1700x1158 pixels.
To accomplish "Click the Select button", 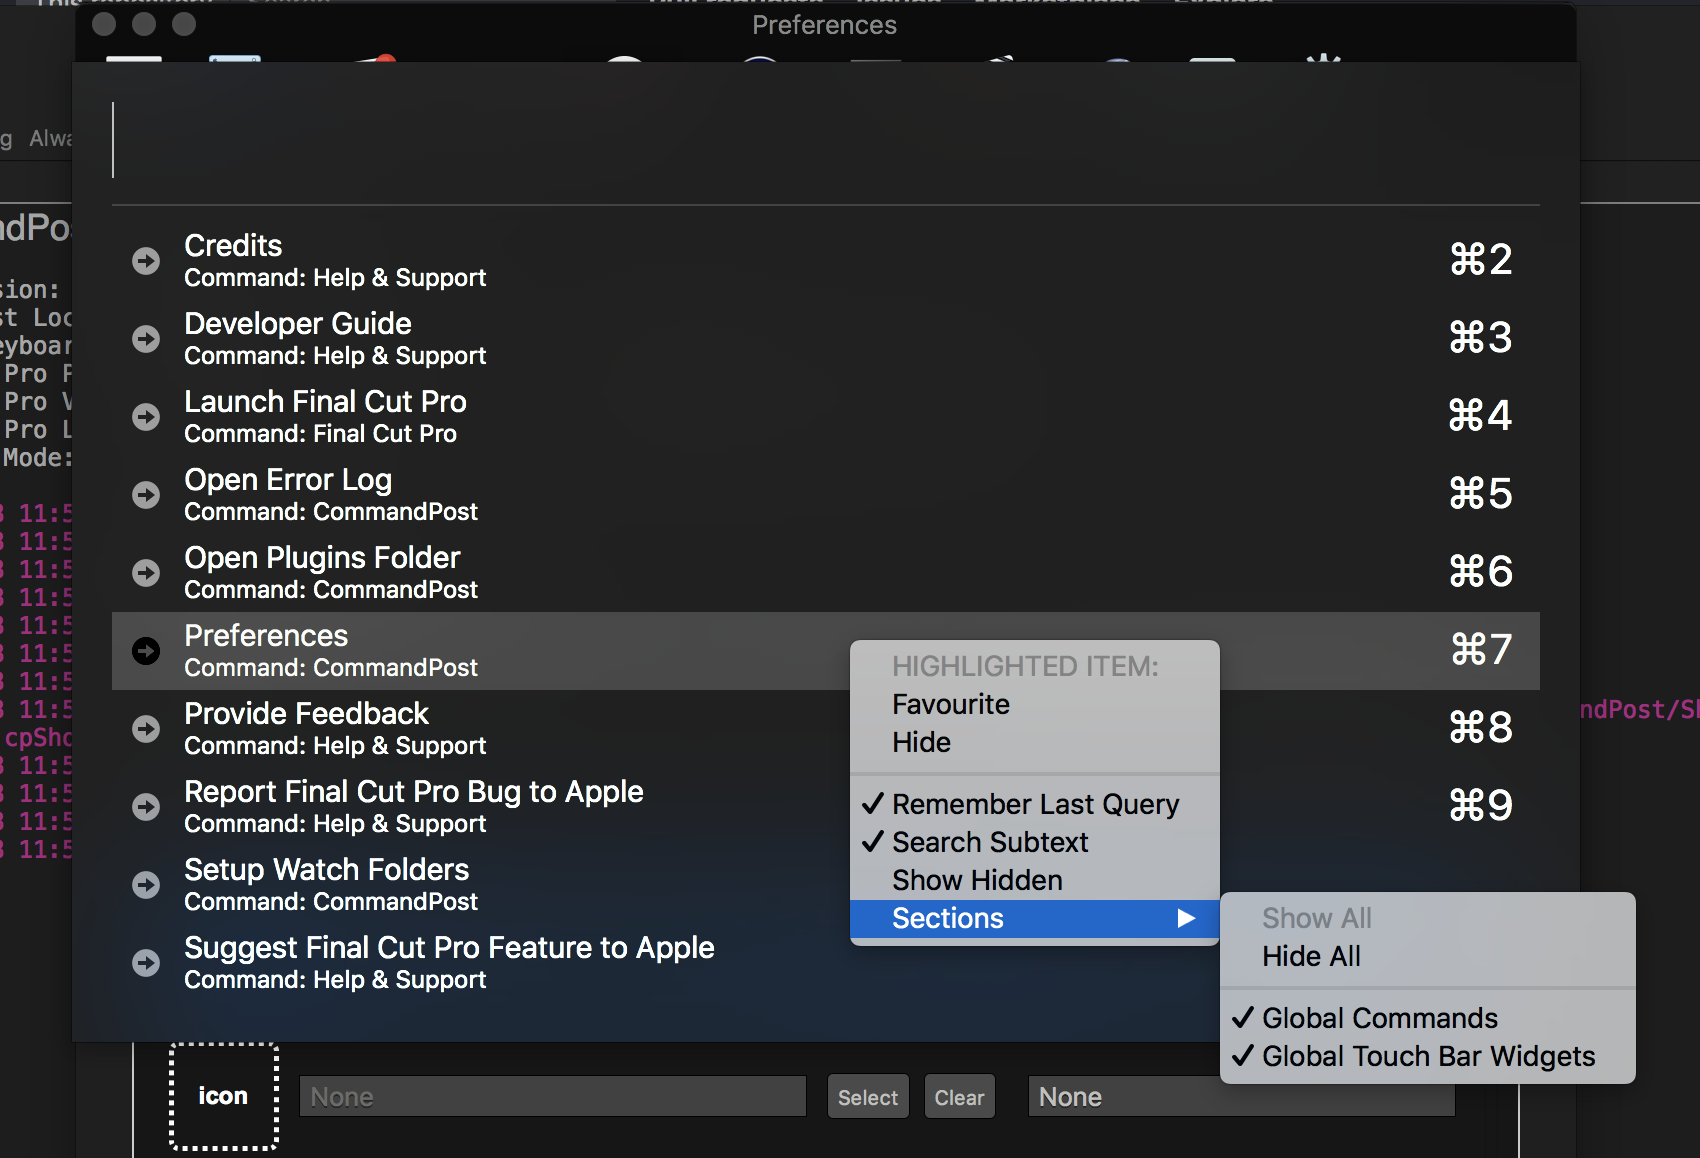I will point(868,1097).
